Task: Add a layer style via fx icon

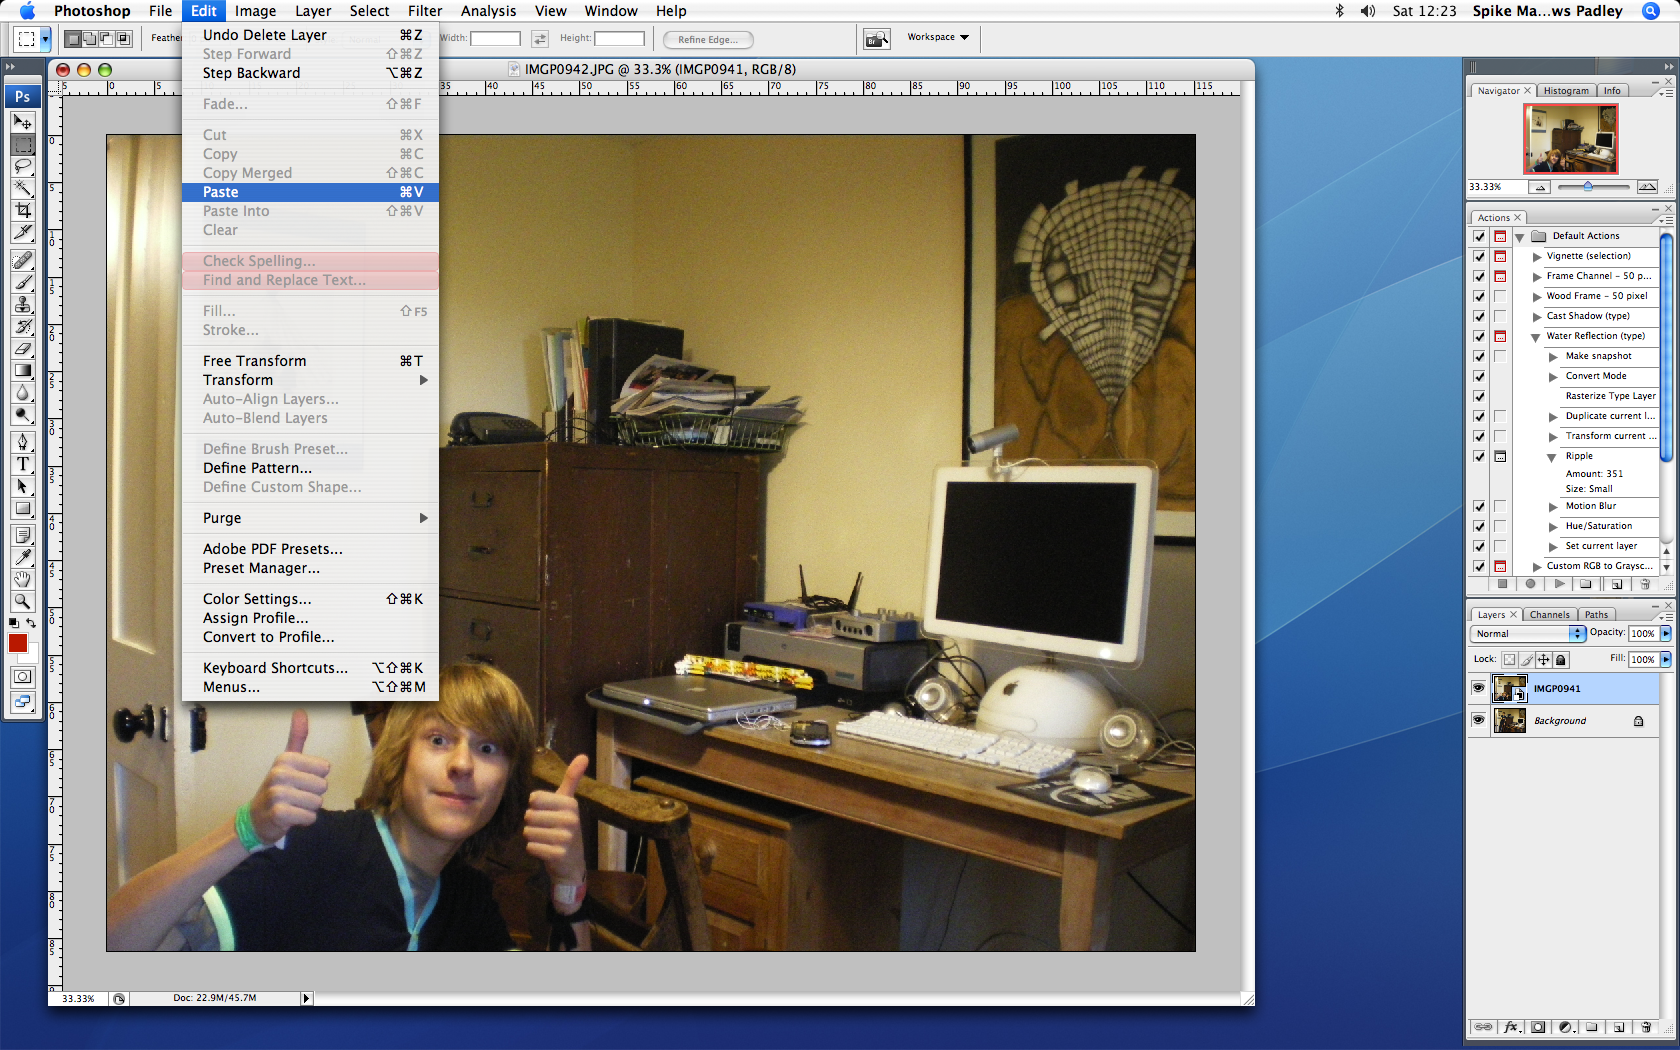Action: (x=1511, y=1027)
